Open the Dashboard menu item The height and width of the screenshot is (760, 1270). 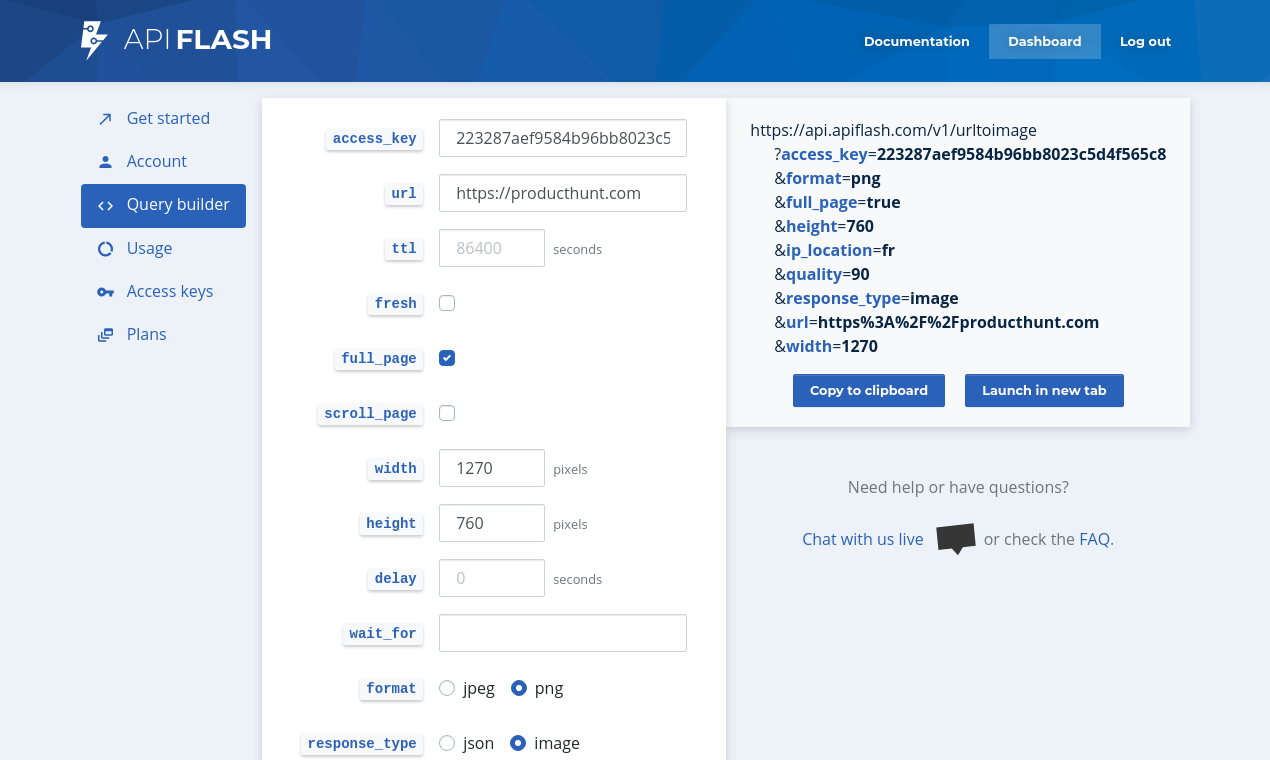(1044, 41)
